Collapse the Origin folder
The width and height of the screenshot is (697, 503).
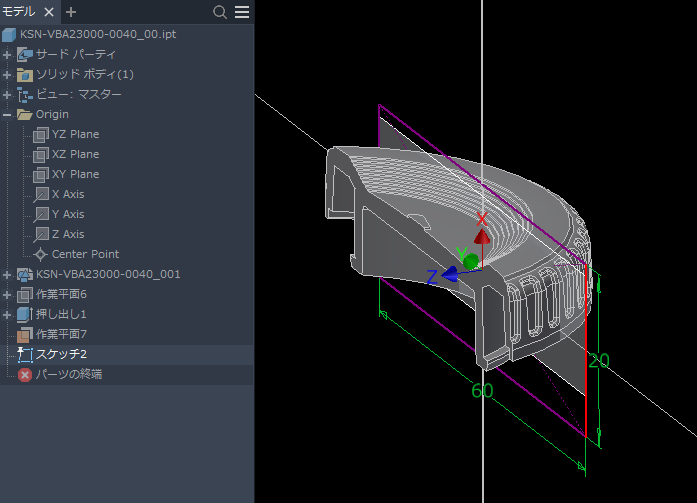tap(8, 114)
